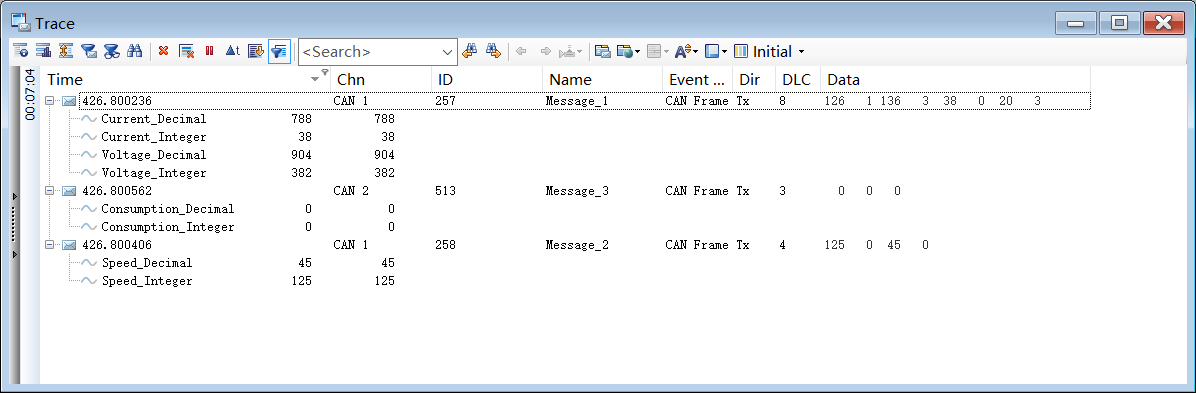Toggle the difference view icon
Image resolution: width=1196 pixels, height=393 pixels.
[66, 51]
